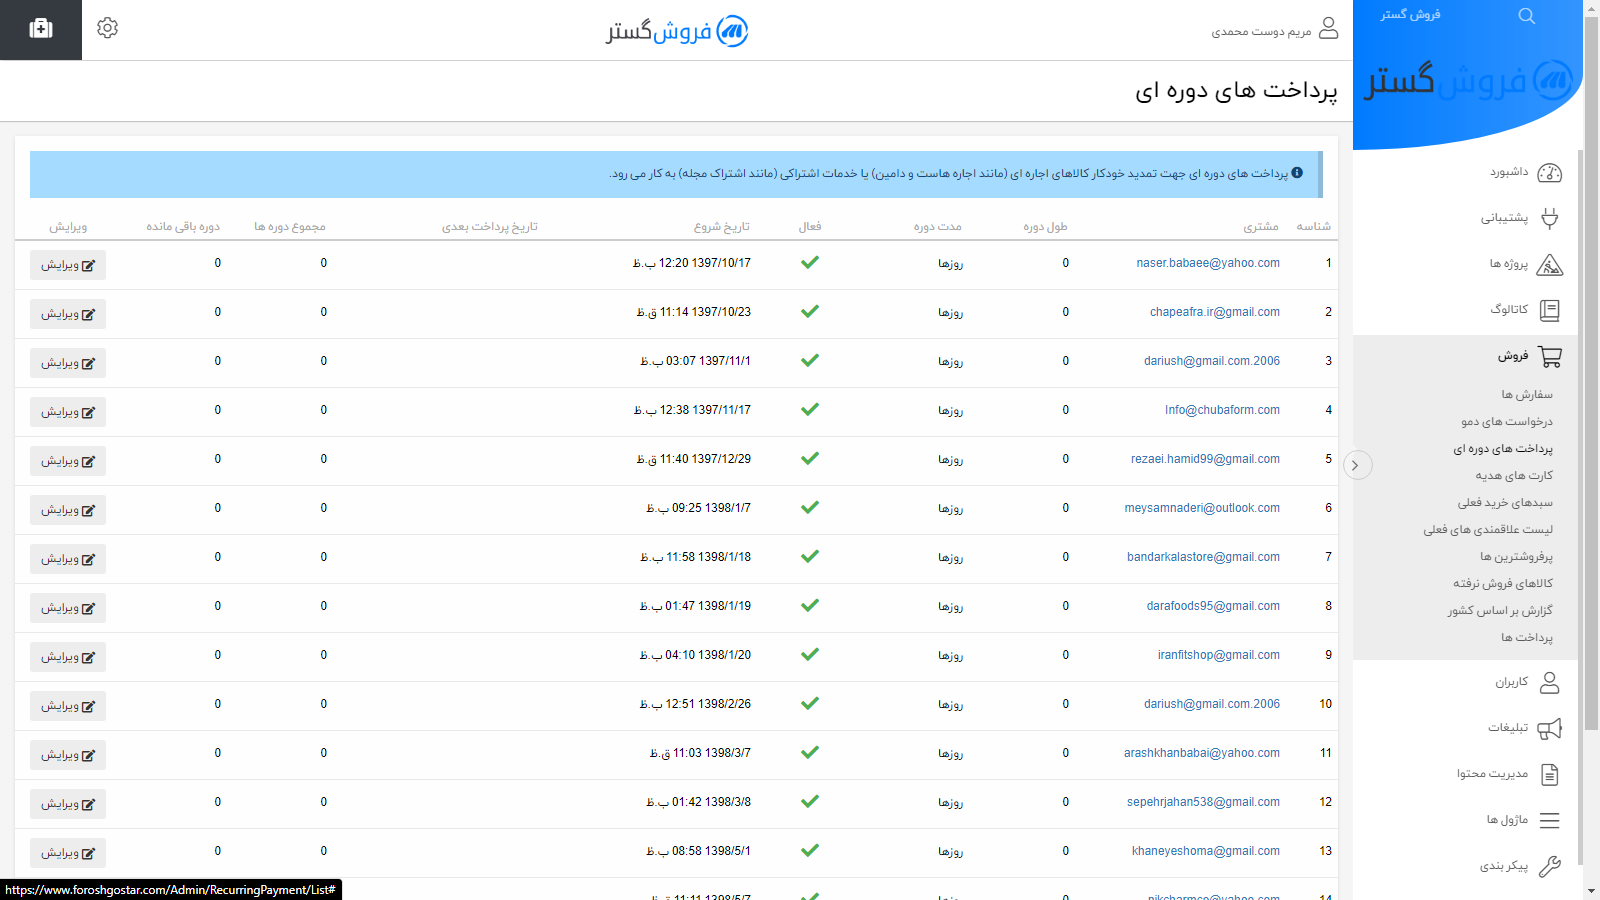Collapse the sidebar with the chevron arrow
Viewport: 1600px width, 900px height.
(x=1357, y=465)
